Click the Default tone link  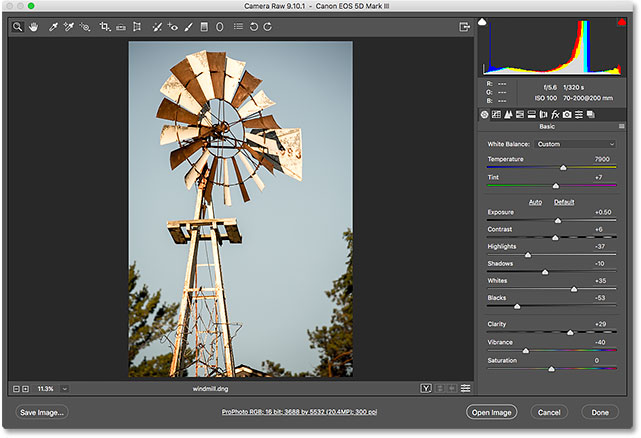click(x=564, y=202)
